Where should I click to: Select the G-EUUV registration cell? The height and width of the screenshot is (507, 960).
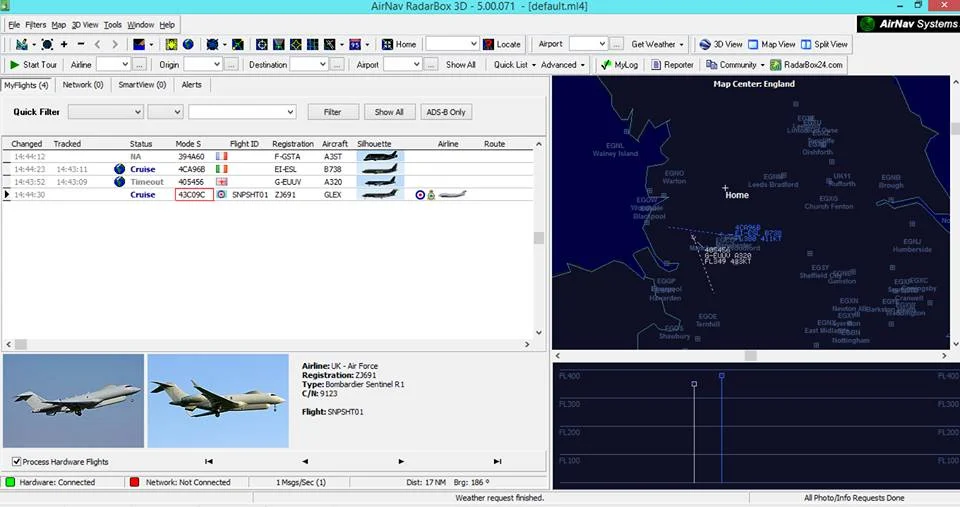tap(287, 182)
